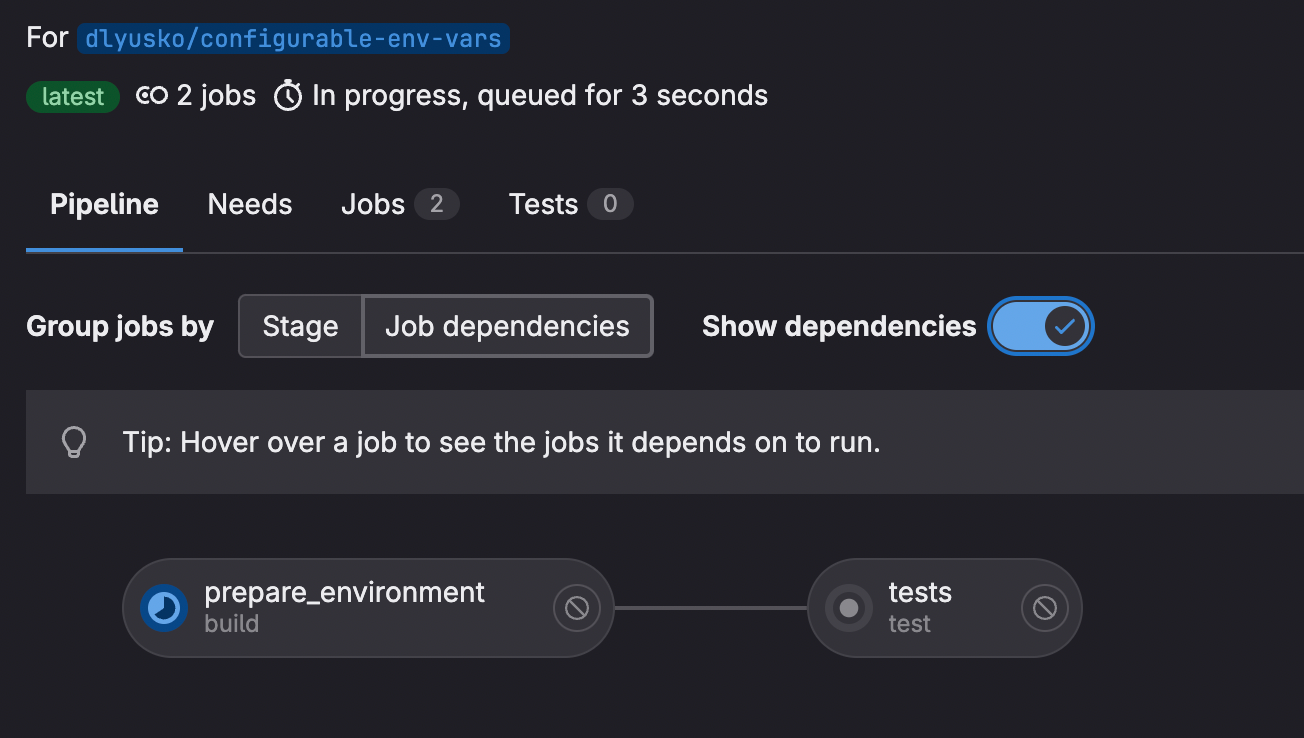The width and height of the screenshot is (1304, 738).
Task: Click the pipeline jobs count icon
Action: (152, 96)
